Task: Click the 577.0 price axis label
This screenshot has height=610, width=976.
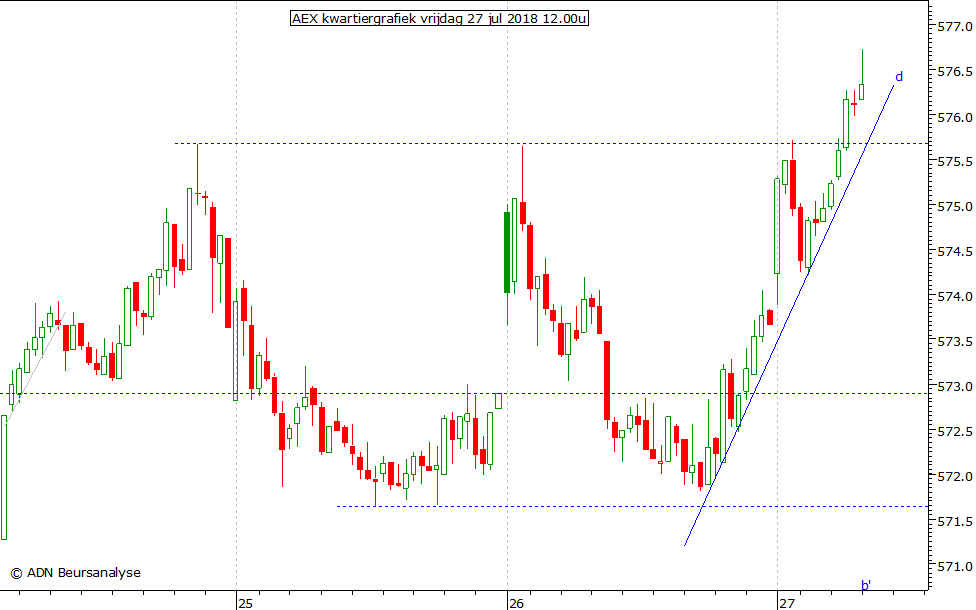Action: click(x=954, y=27)
